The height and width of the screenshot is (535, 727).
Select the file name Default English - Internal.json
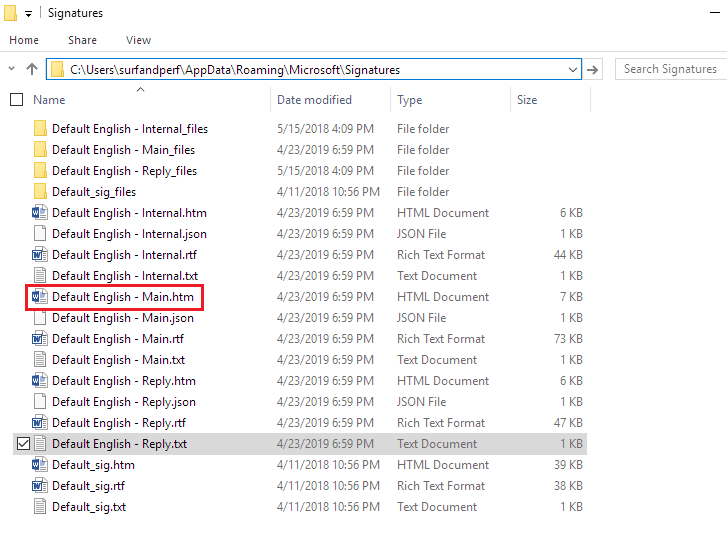click(x=129, y=234)
